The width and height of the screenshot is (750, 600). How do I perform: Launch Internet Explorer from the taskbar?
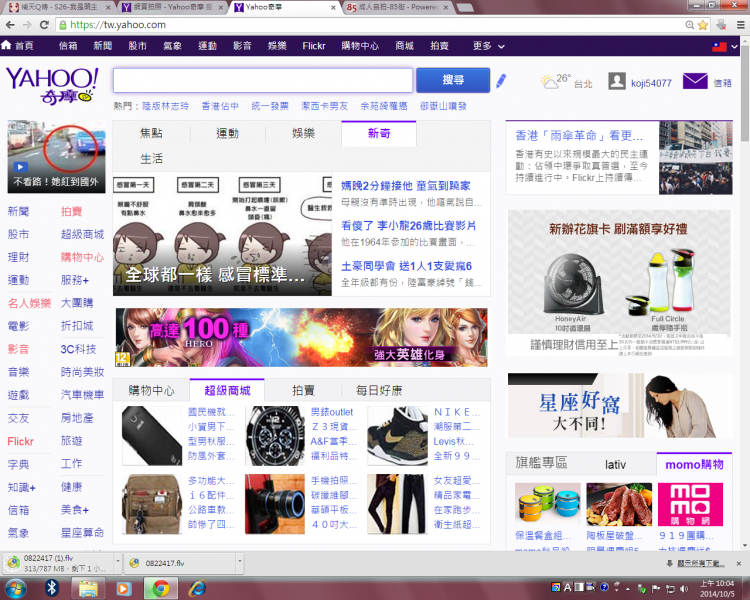tap(197, 587)
